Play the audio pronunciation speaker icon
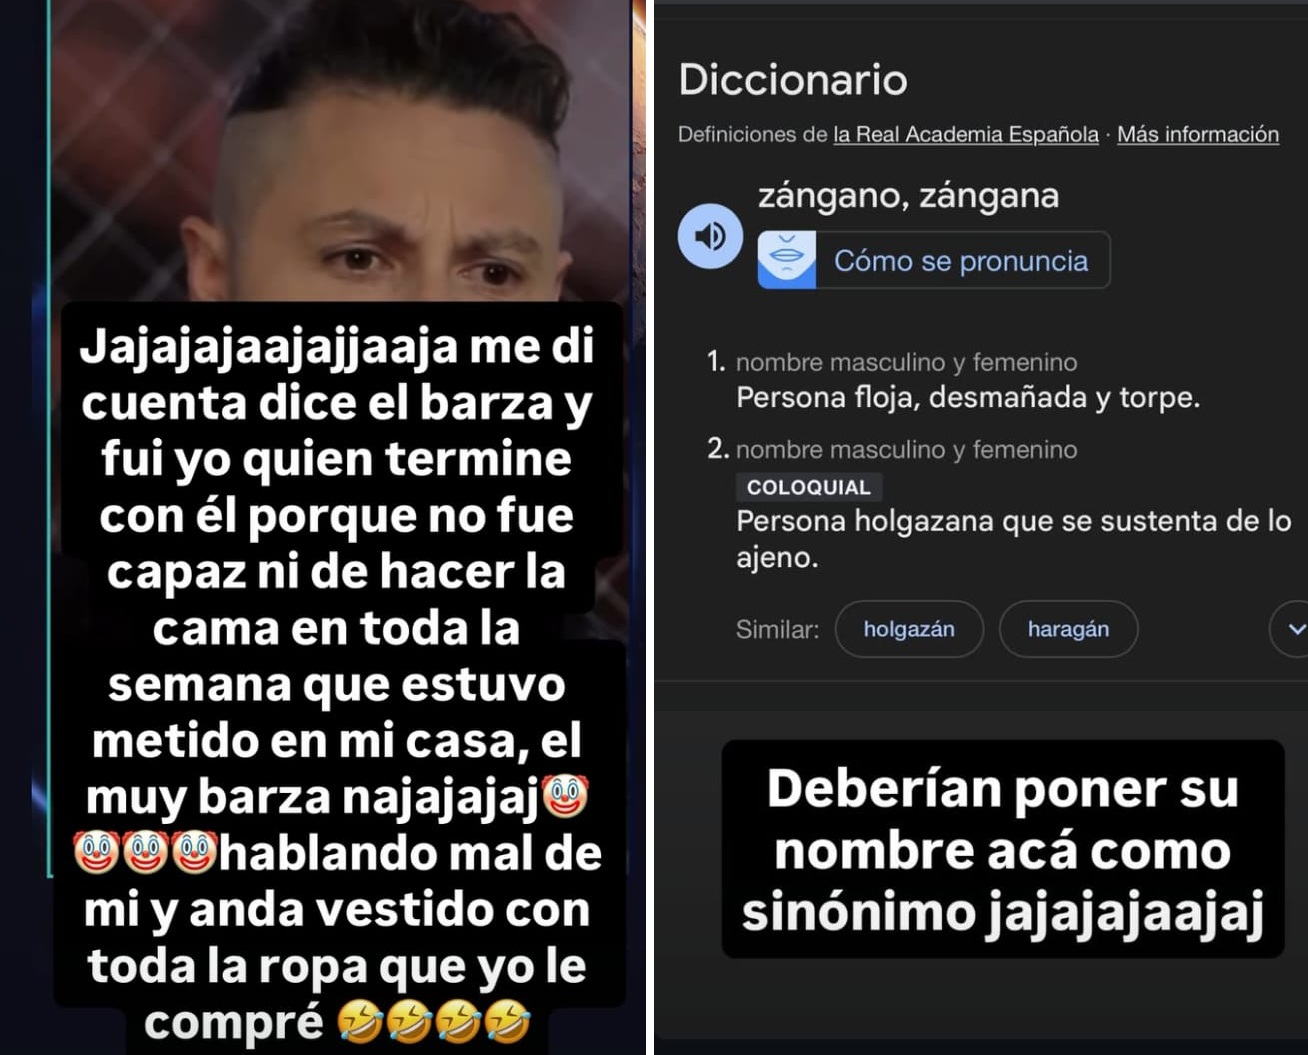This screenshot has width=1308, height=1055. tap(710, 237)
